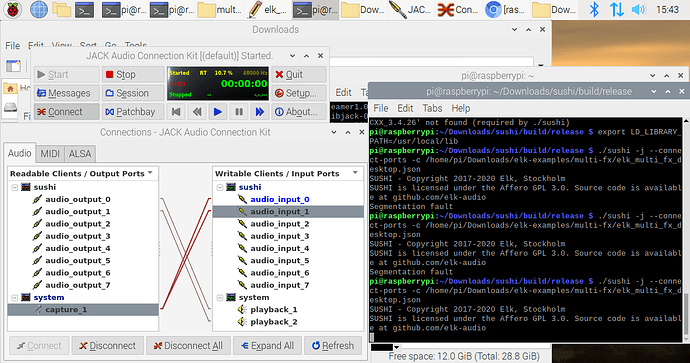Open volume control speaker icon
The width and height of the screenshot is (690, 363).
(x=638, y=9)
